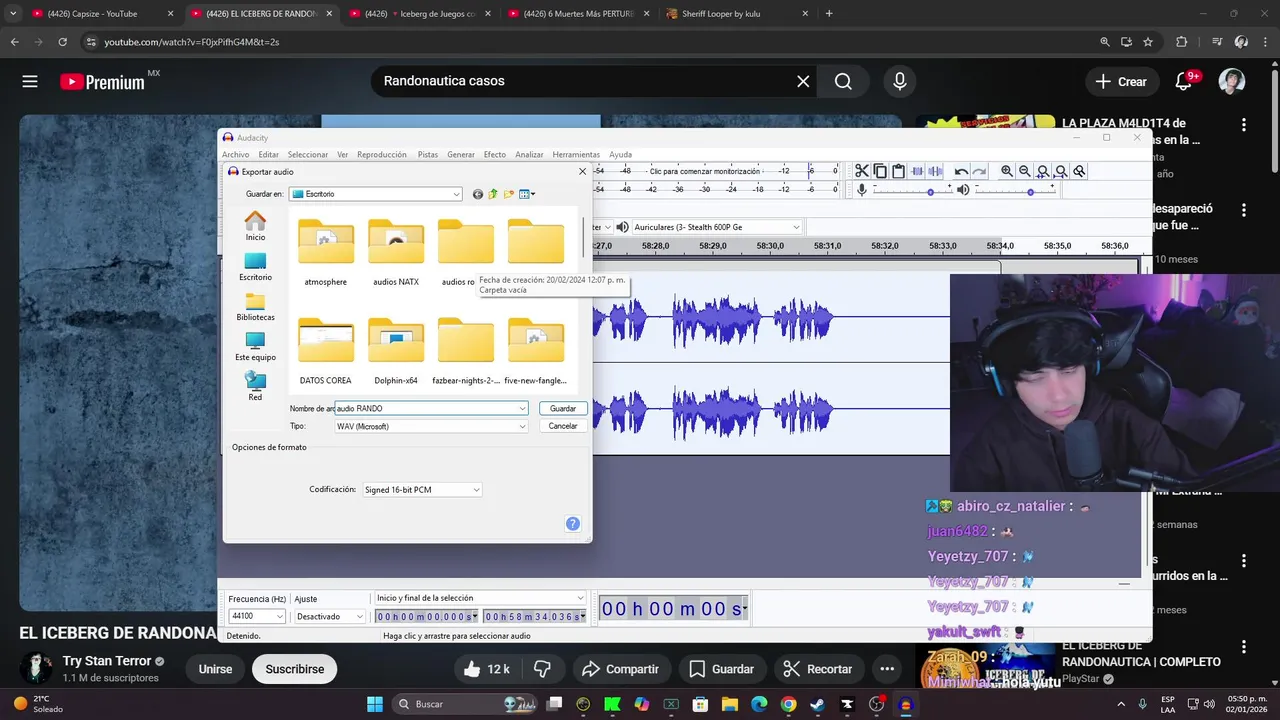Click the Compartir button under the video
This screenshot has height=720, width=1280.
tap(620, 669)
